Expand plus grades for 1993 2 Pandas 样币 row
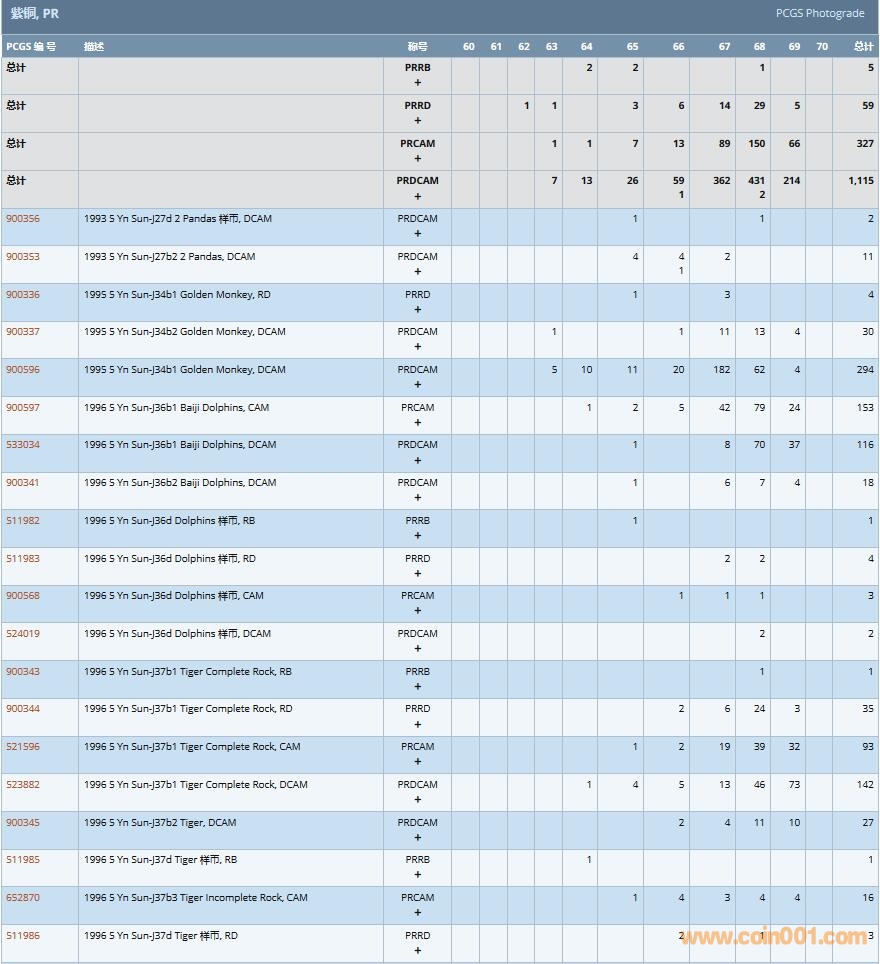This screenshot has width=880, height=964. pyautogui.click(x=417, y=234)
